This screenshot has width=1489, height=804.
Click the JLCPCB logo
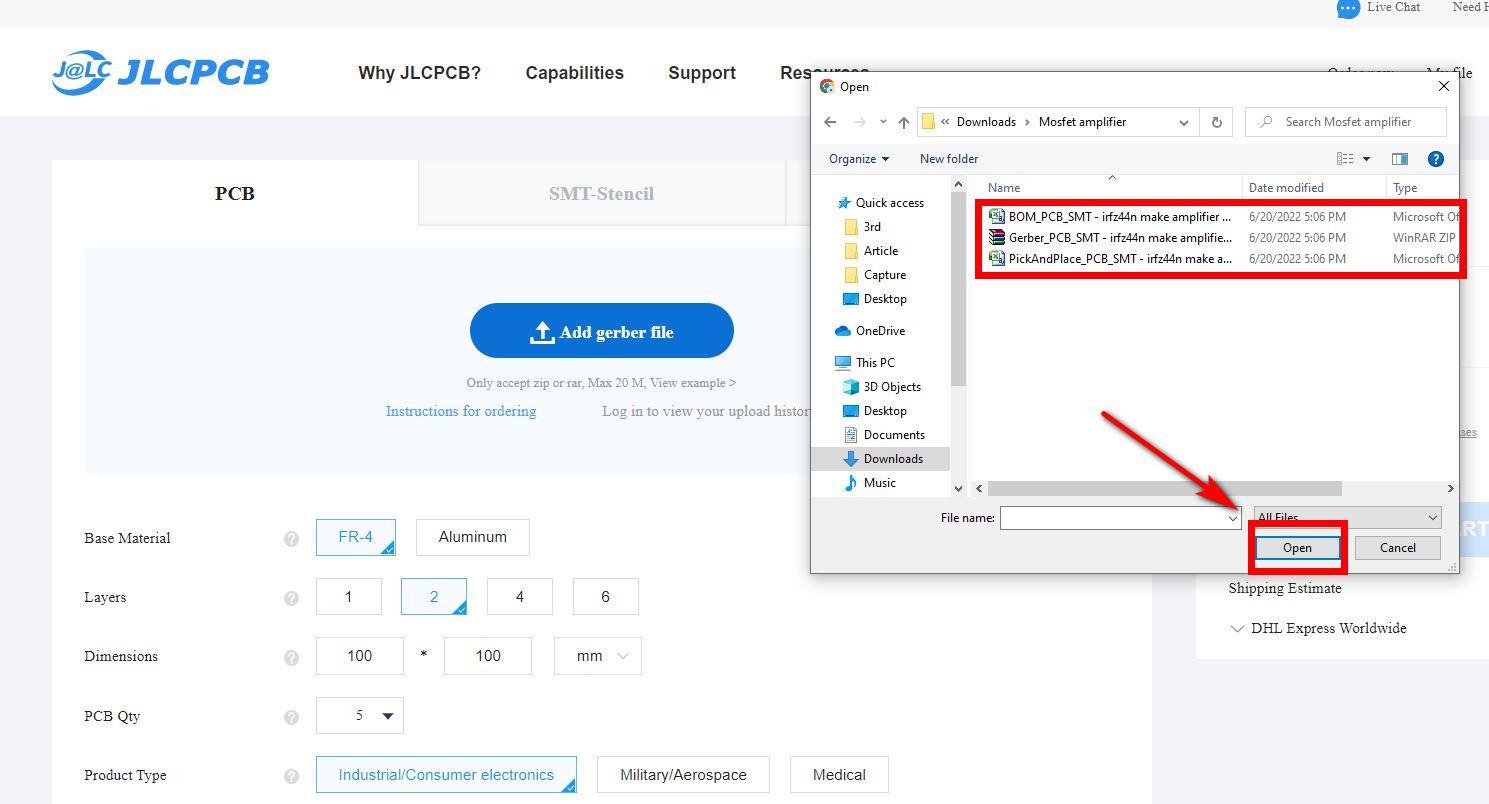click(160, 72)
